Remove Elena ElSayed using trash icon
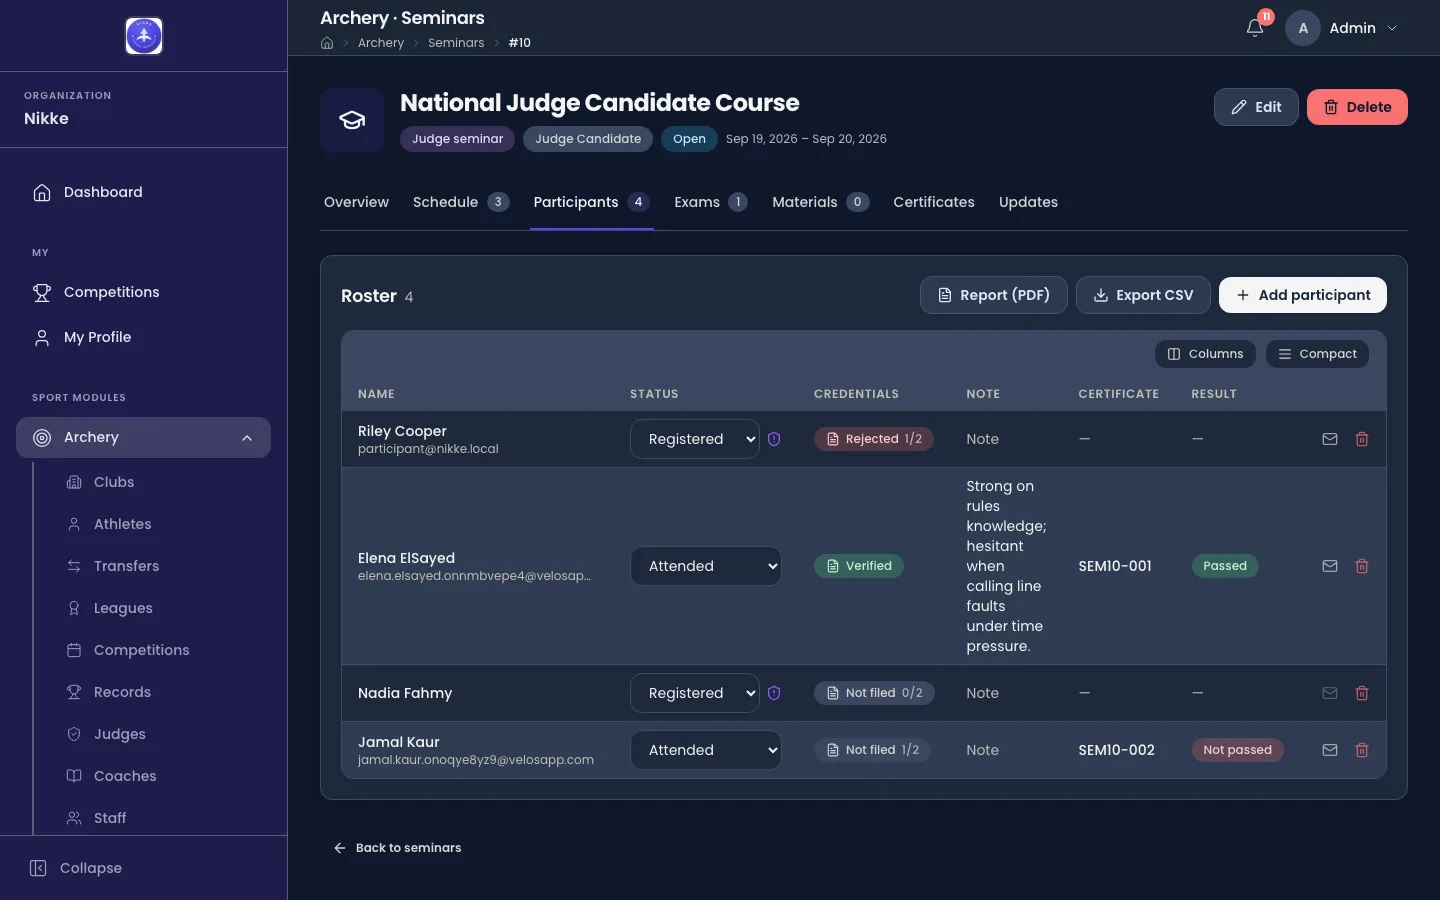Image resolution: width=1440 pixels, height=900 pixels. [1362, 566]
